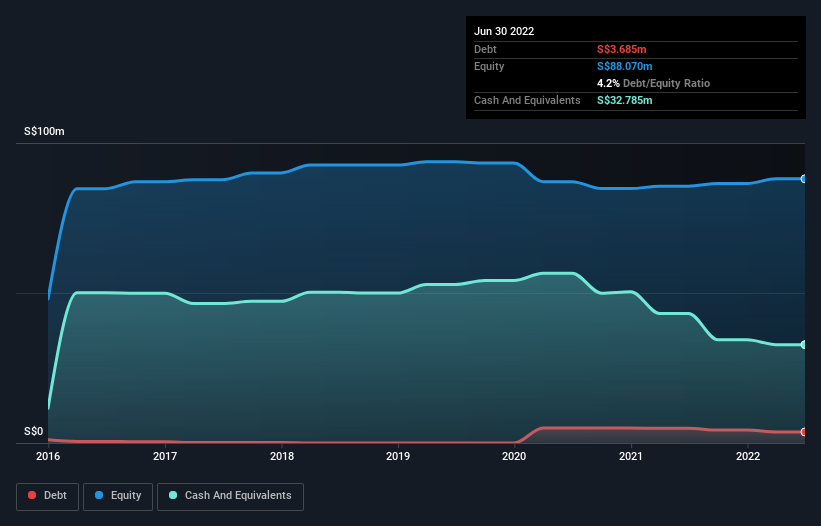Click the S$32.785m cash value
This screenshot has height=526, width=821.
625,100
